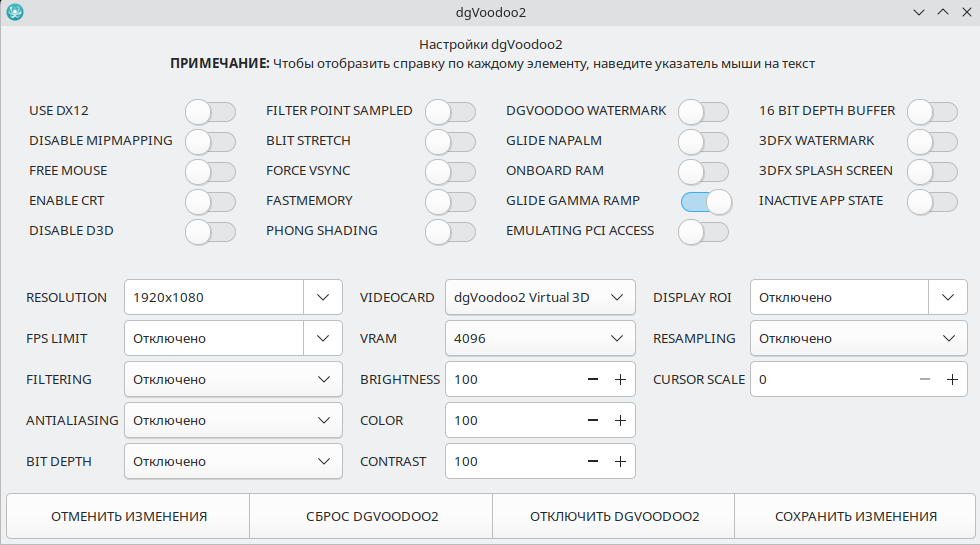Click ОТКЛЮЧИТЬ DGVOODOO2 button
The height and width of the screenshot is (545, 980).
614,516
